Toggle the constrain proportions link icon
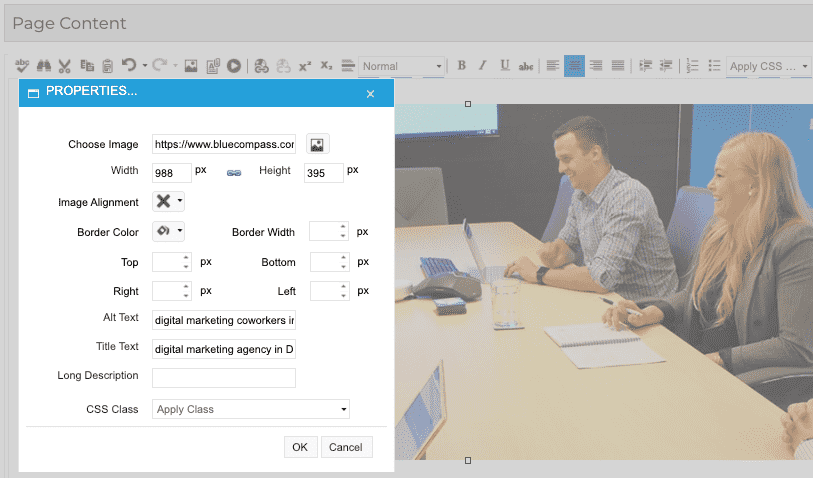 pyautogui.click(x=234, y=173)
